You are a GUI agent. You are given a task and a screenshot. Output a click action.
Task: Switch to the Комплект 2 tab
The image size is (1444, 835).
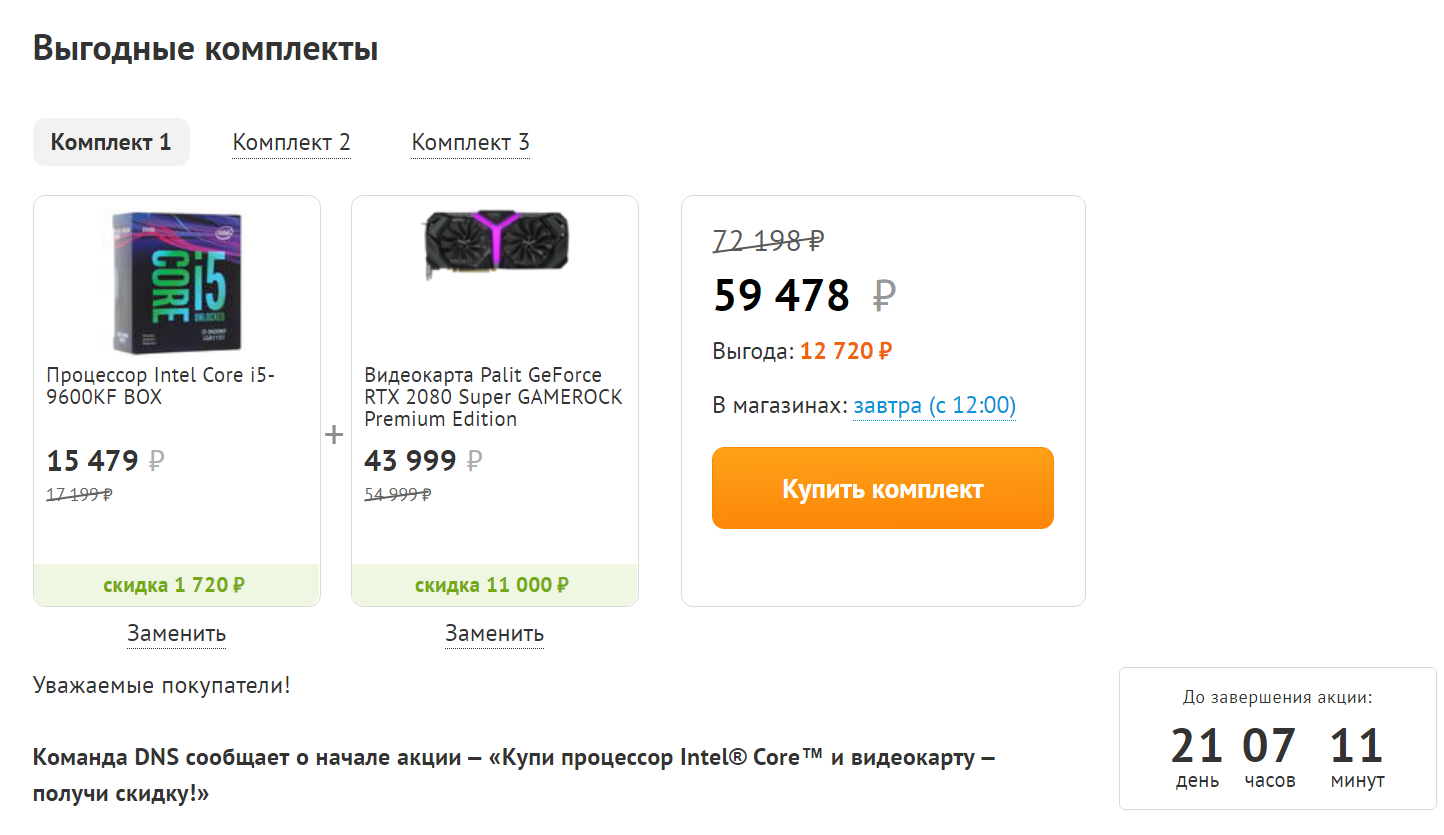[x=291, y=143]
